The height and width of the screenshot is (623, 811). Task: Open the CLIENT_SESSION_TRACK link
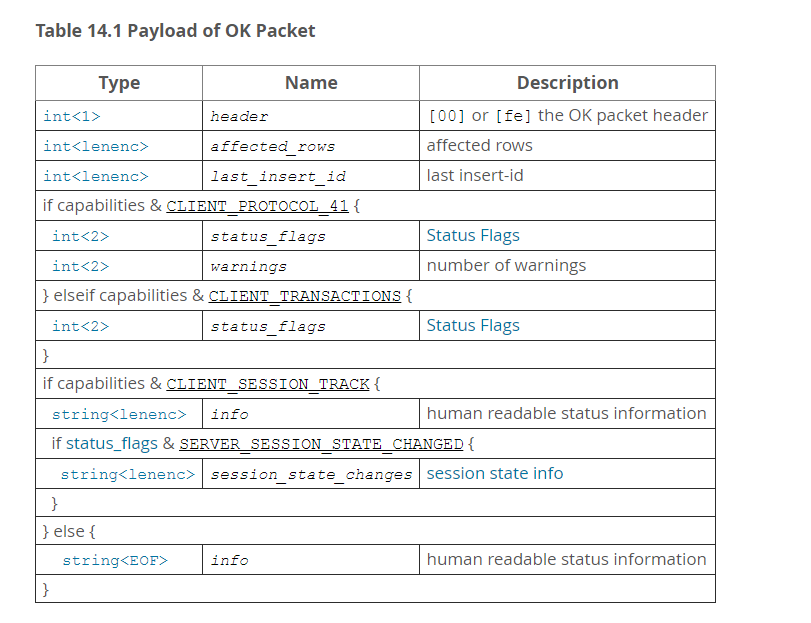(268, 384)
